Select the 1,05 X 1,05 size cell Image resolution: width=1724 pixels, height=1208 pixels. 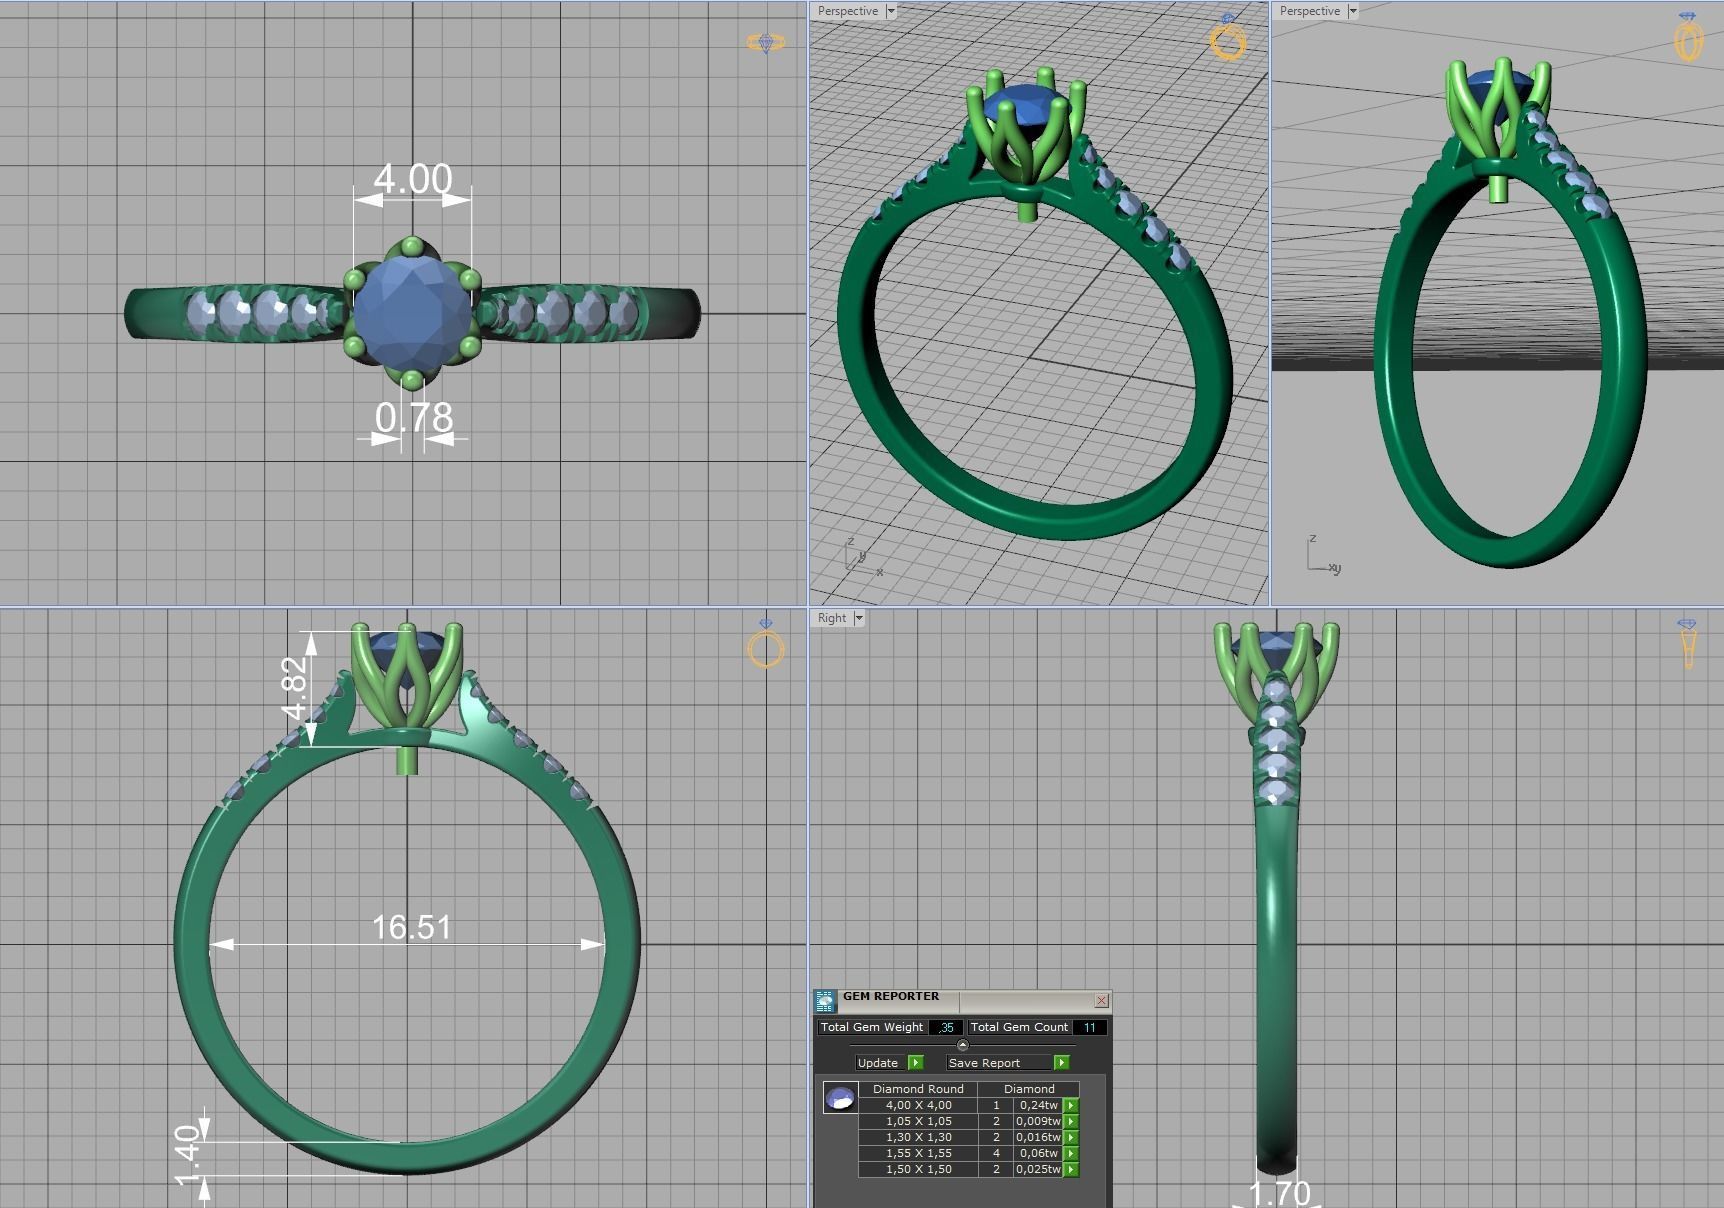click(918, 1121)
